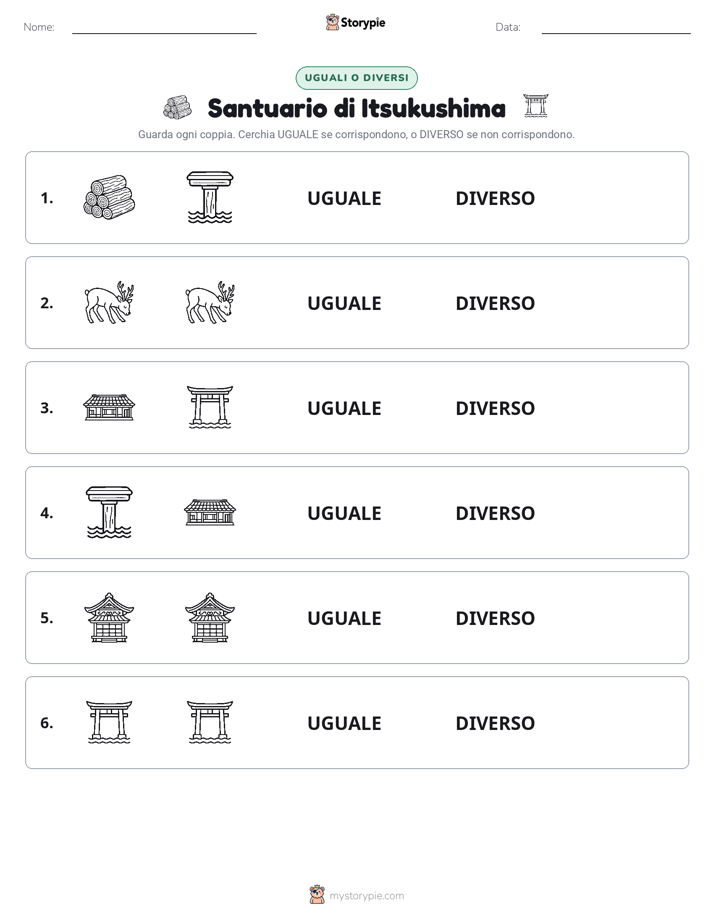Screen dimensions: 714x924
Task: Select DIVERSO for question 1
Action: 495,198
